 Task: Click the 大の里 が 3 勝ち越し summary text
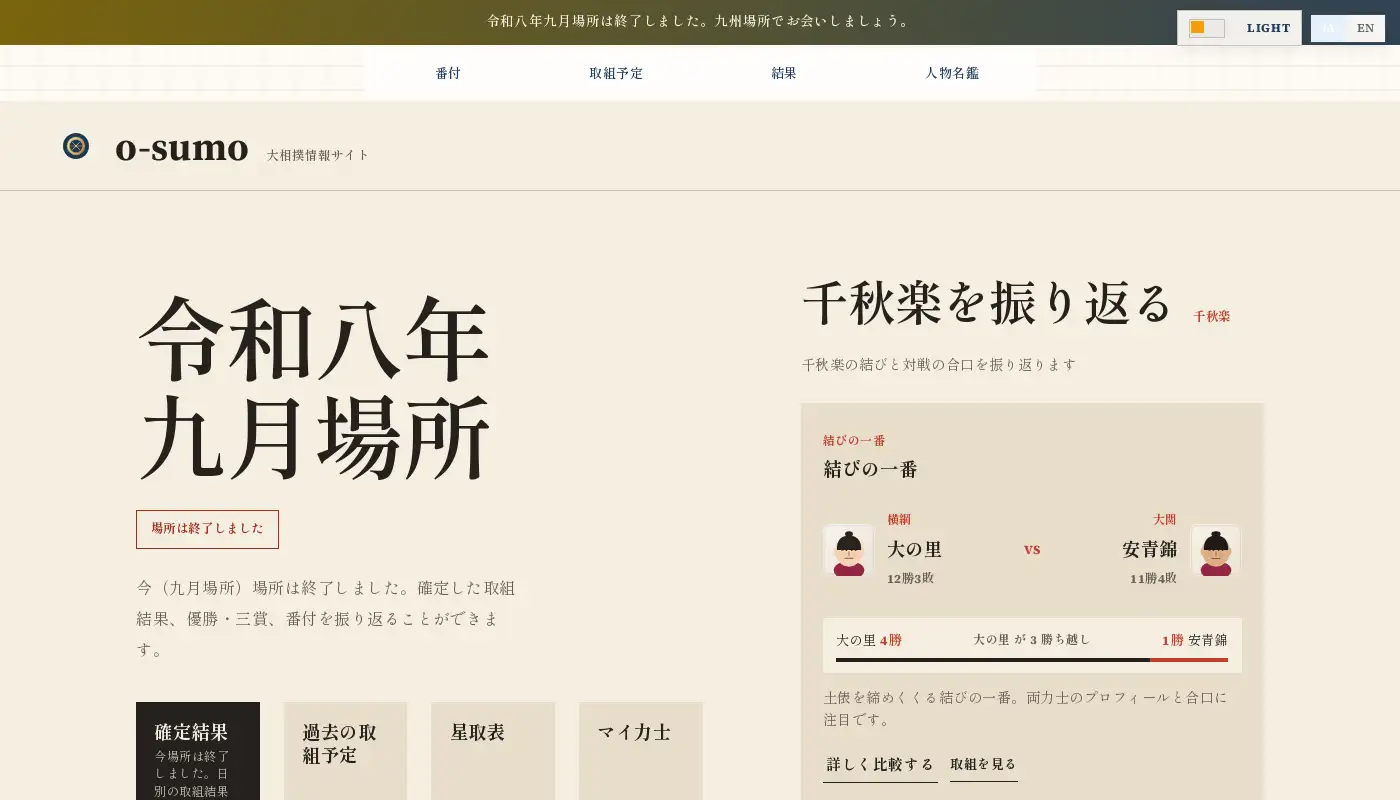click(1031, 639)
